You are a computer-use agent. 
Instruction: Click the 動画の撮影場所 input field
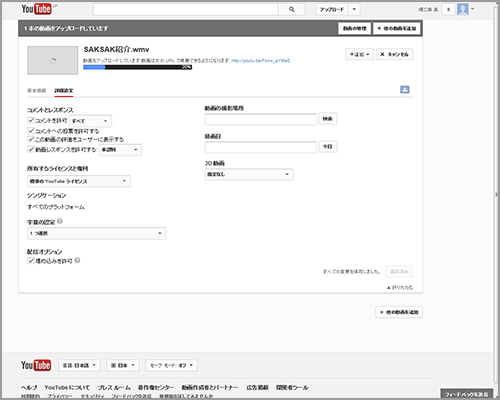click(261, 119)
